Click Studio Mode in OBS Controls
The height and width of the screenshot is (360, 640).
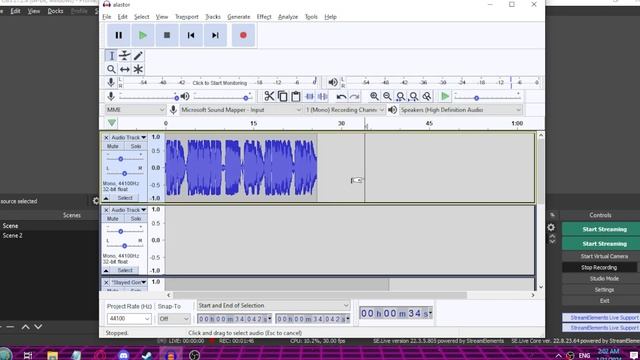coord(604,278)
